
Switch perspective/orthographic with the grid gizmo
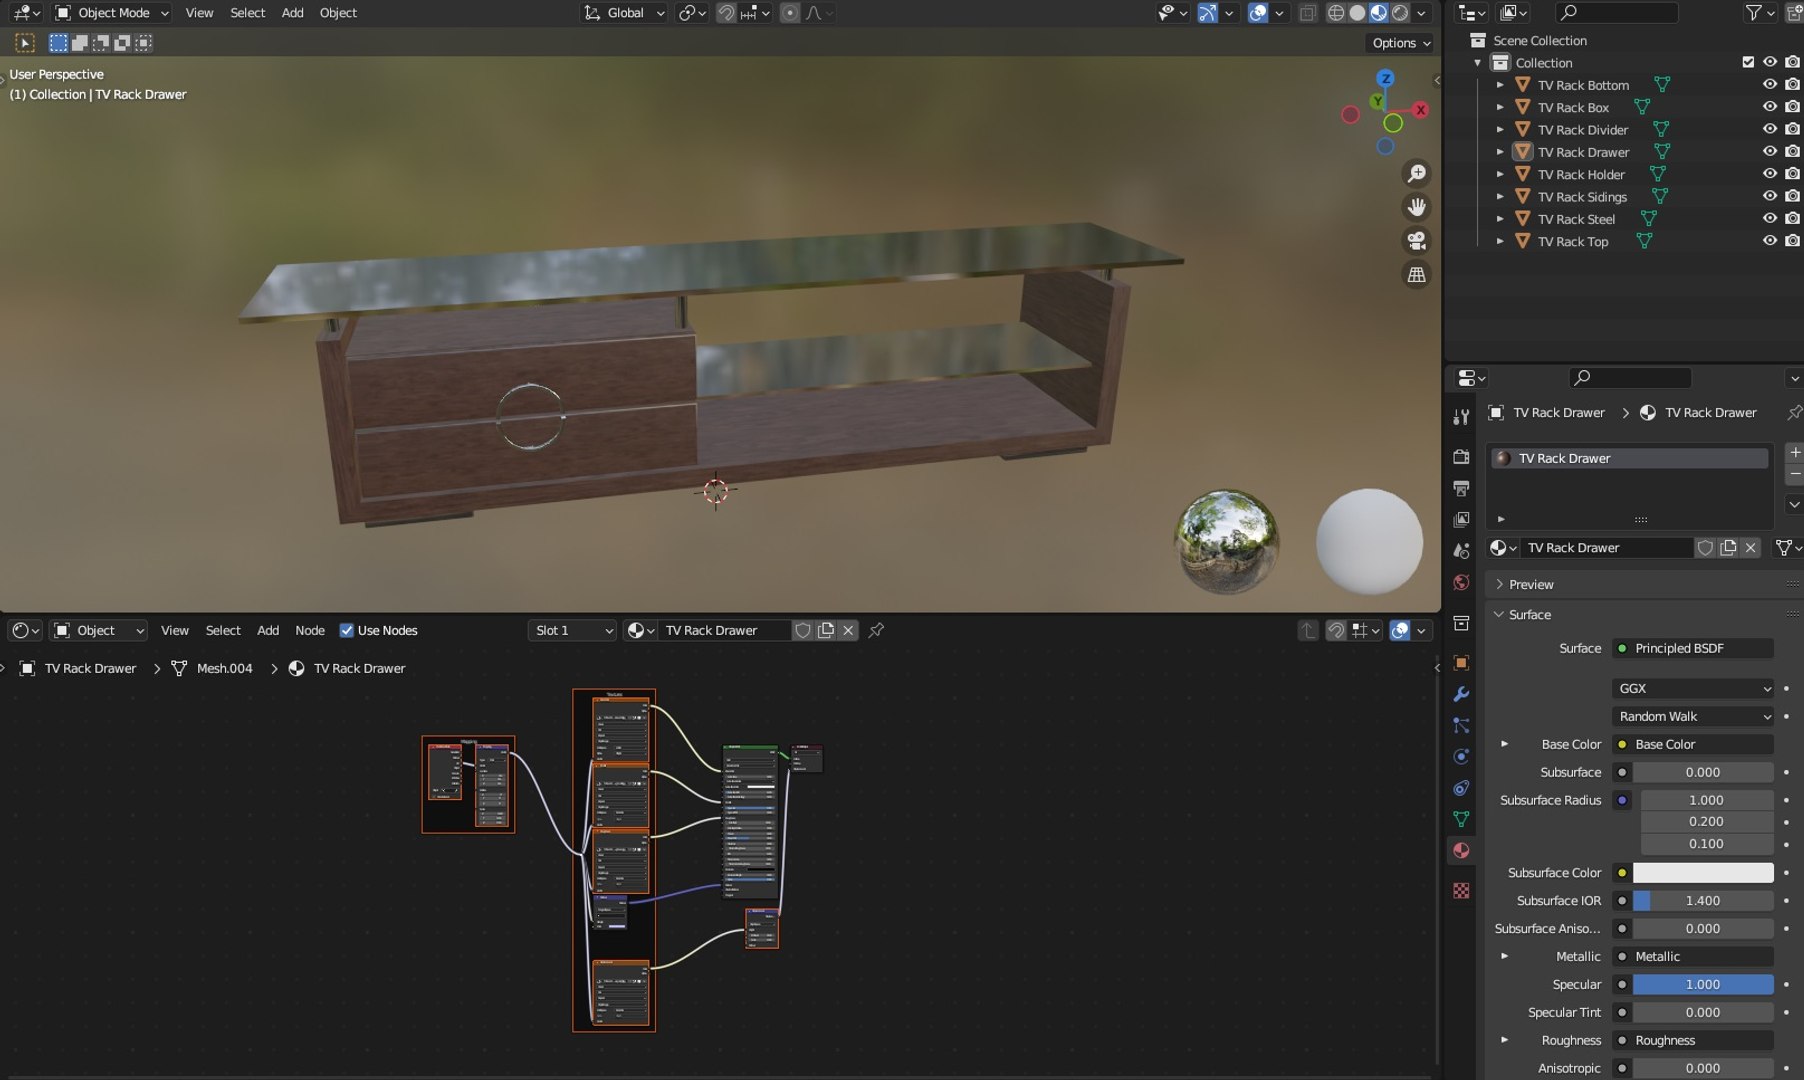tap(1416, 274)
